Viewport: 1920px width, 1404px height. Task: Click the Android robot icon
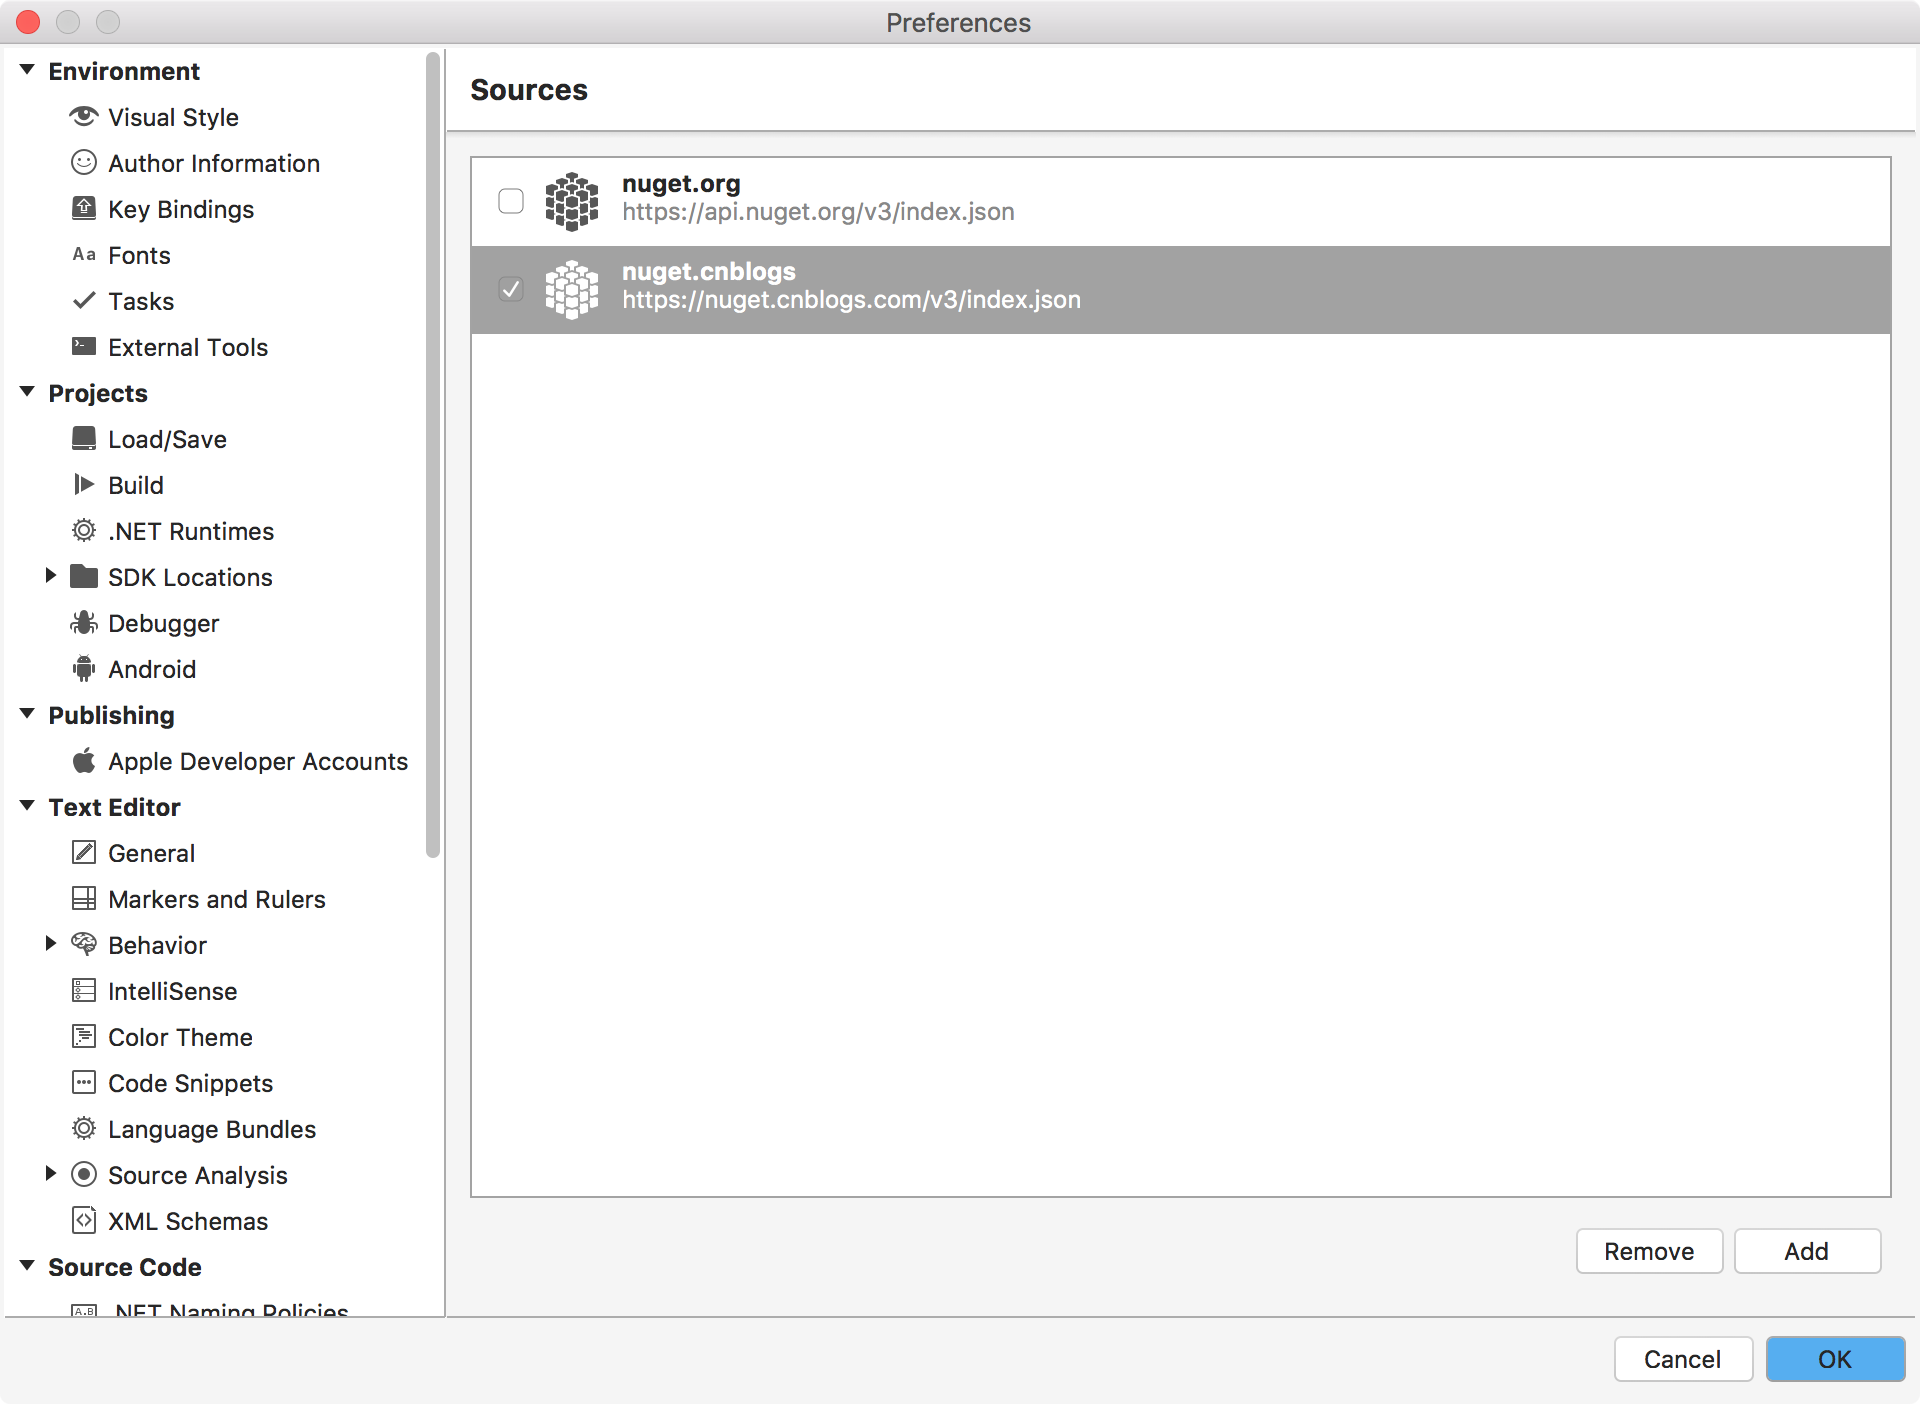click(x=84, y=669)
